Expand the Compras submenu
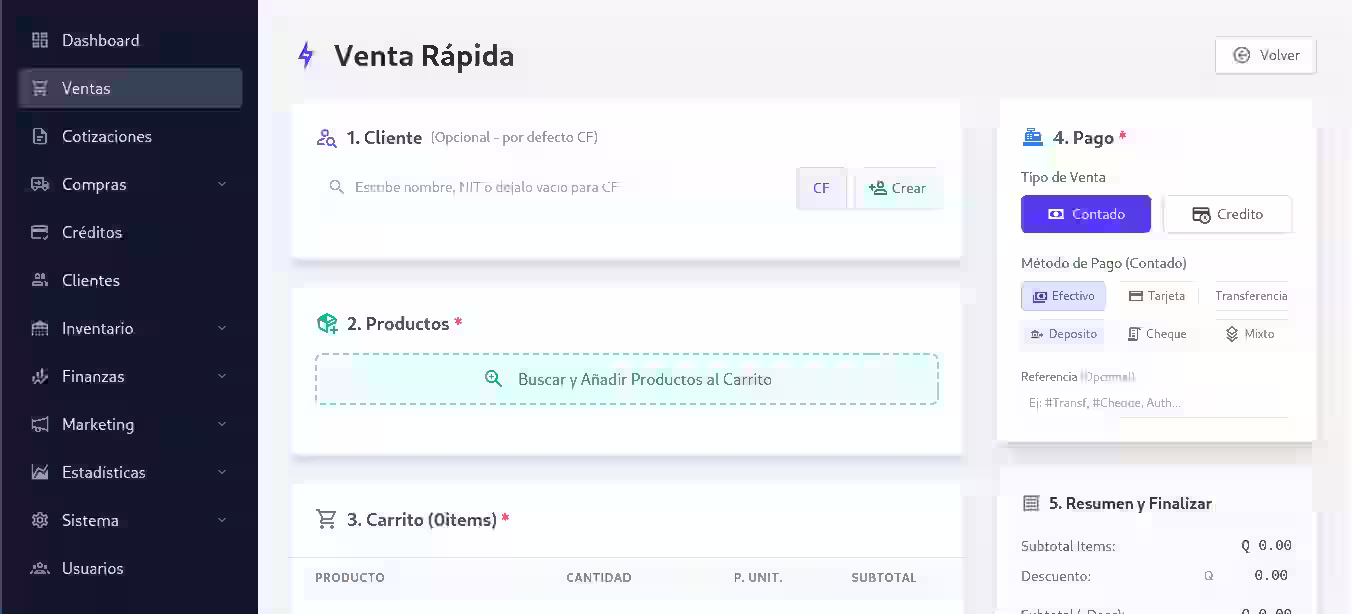 pos(222,184)
